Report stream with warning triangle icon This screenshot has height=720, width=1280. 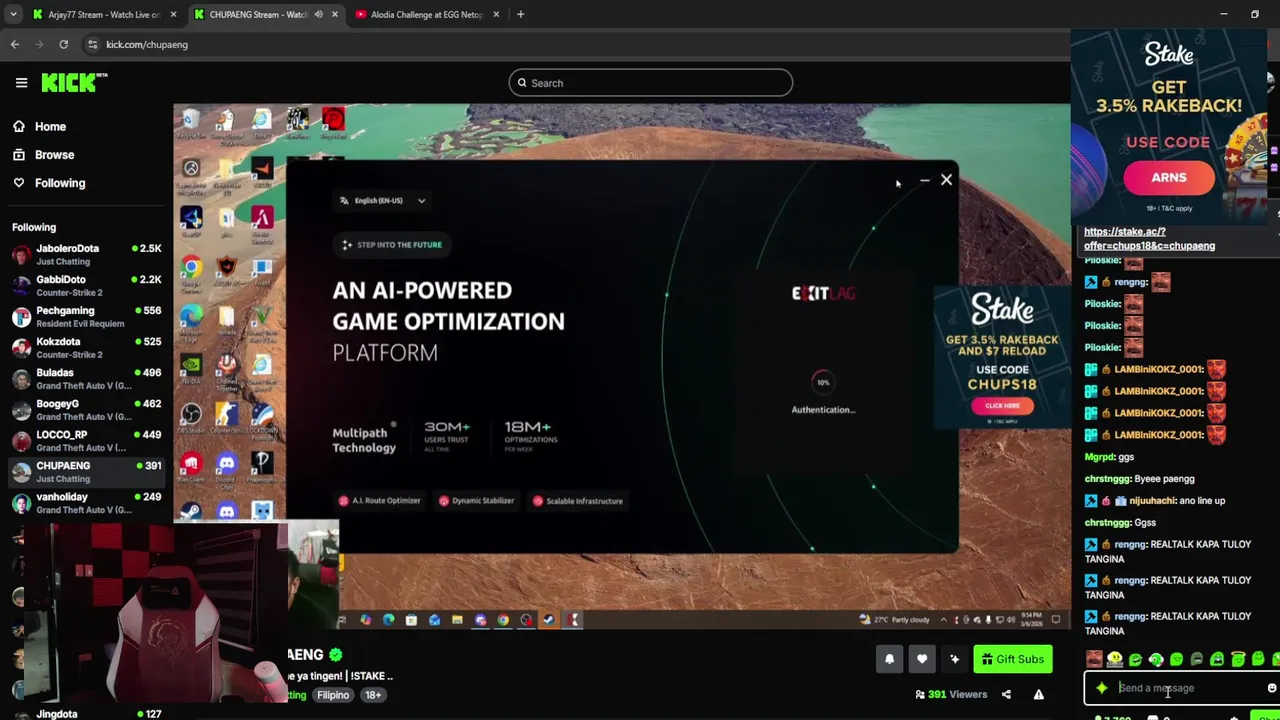(x=1038, y=695)
